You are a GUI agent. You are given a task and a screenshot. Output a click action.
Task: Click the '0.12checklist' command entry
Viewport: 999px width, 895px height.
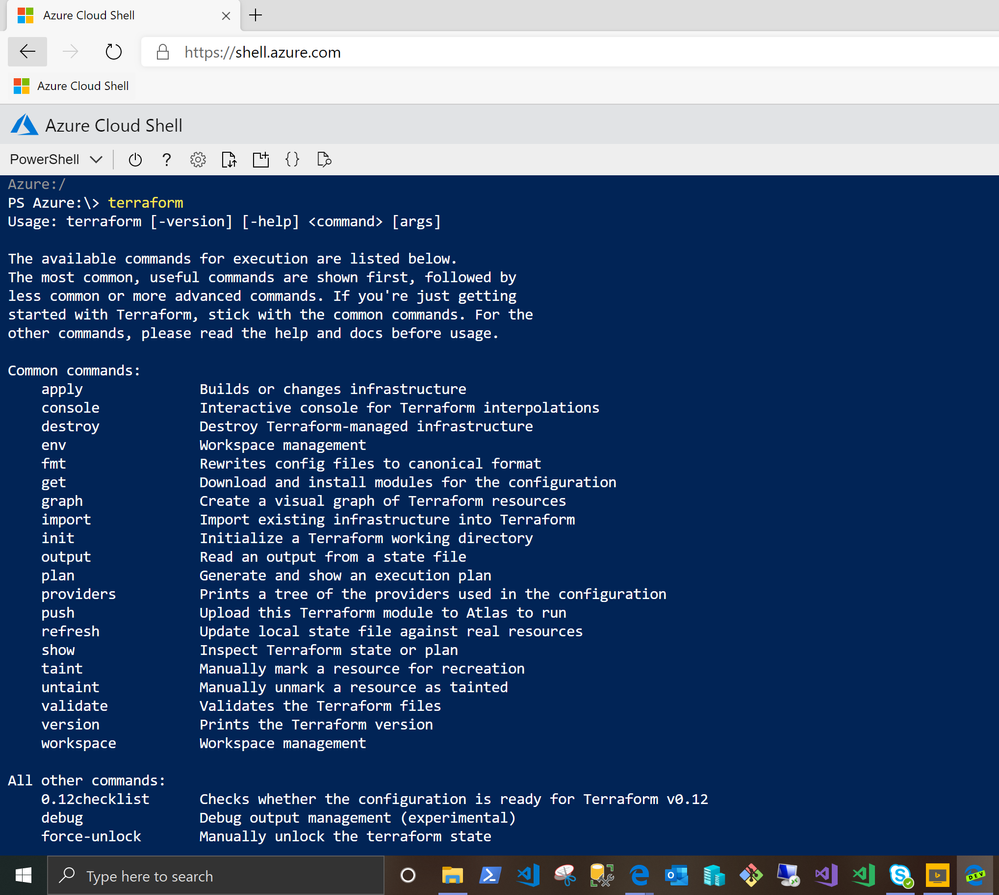[95, 799]
